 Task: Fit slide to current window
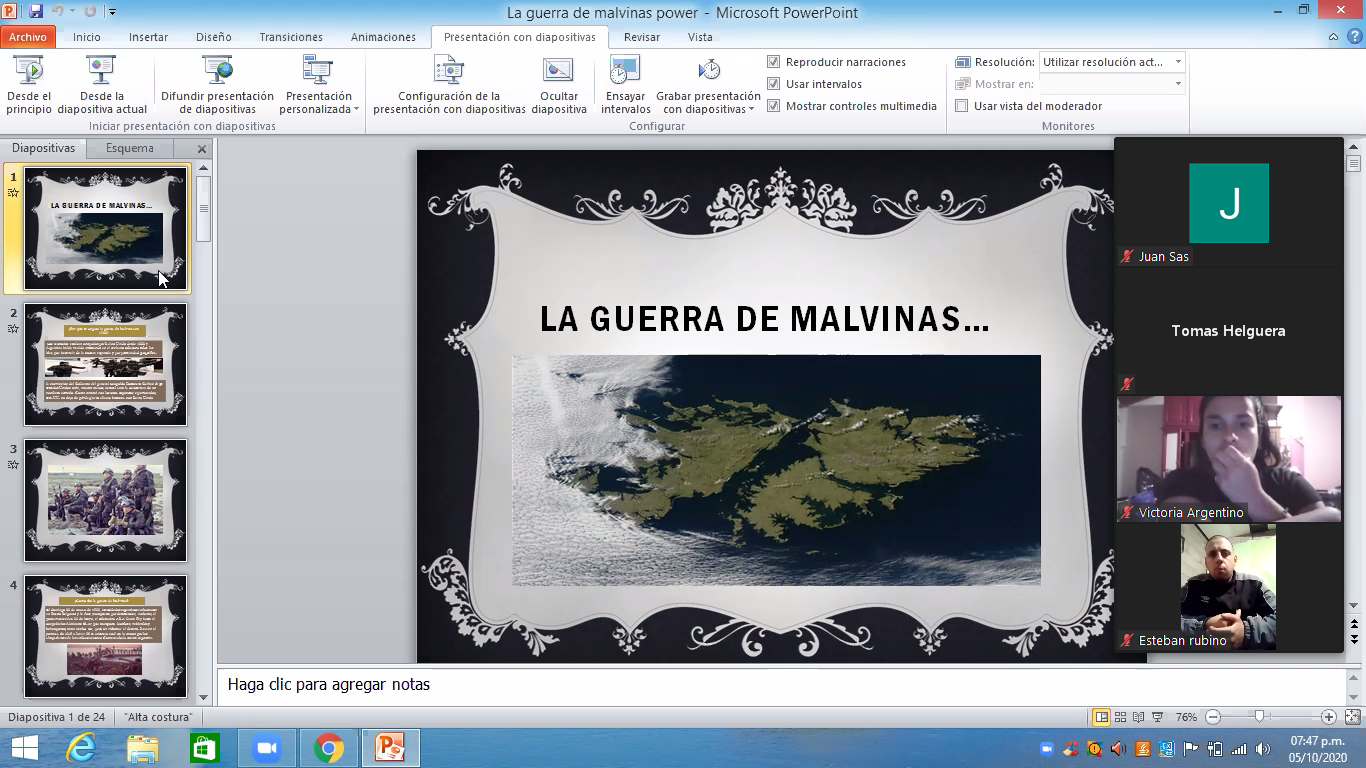1352,717
